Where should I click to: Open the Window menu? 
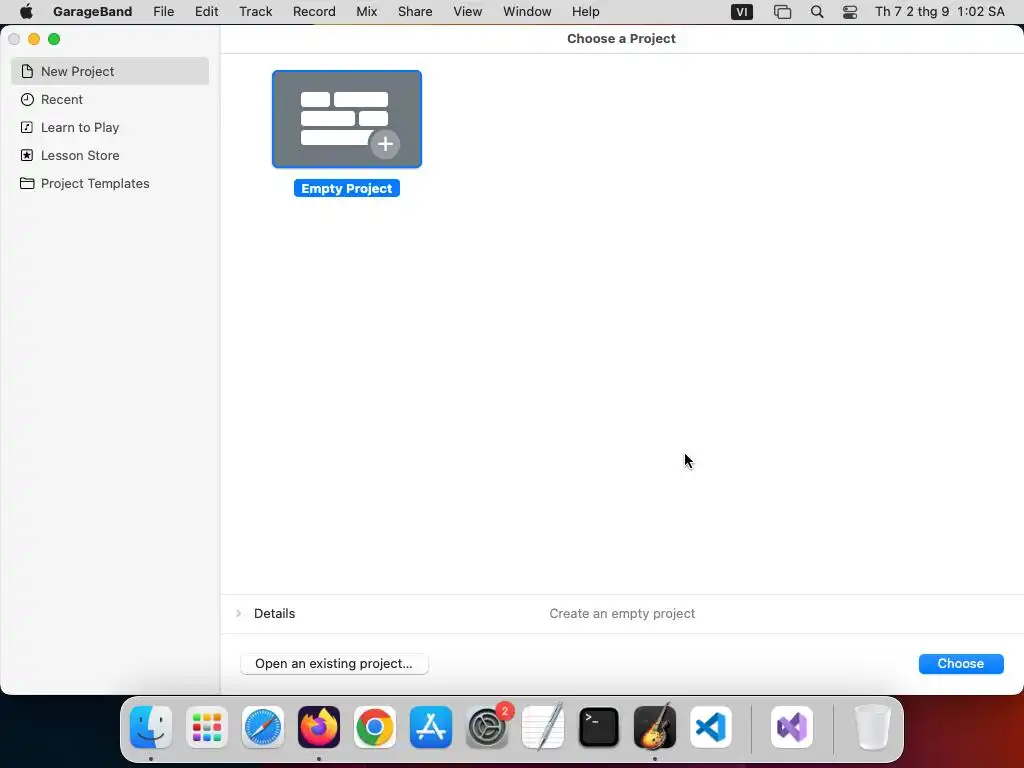point(527,12)
